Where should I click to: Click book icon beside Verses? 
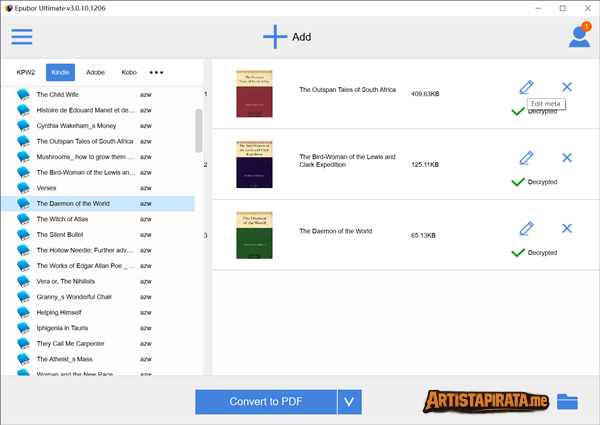click(23, 188)
